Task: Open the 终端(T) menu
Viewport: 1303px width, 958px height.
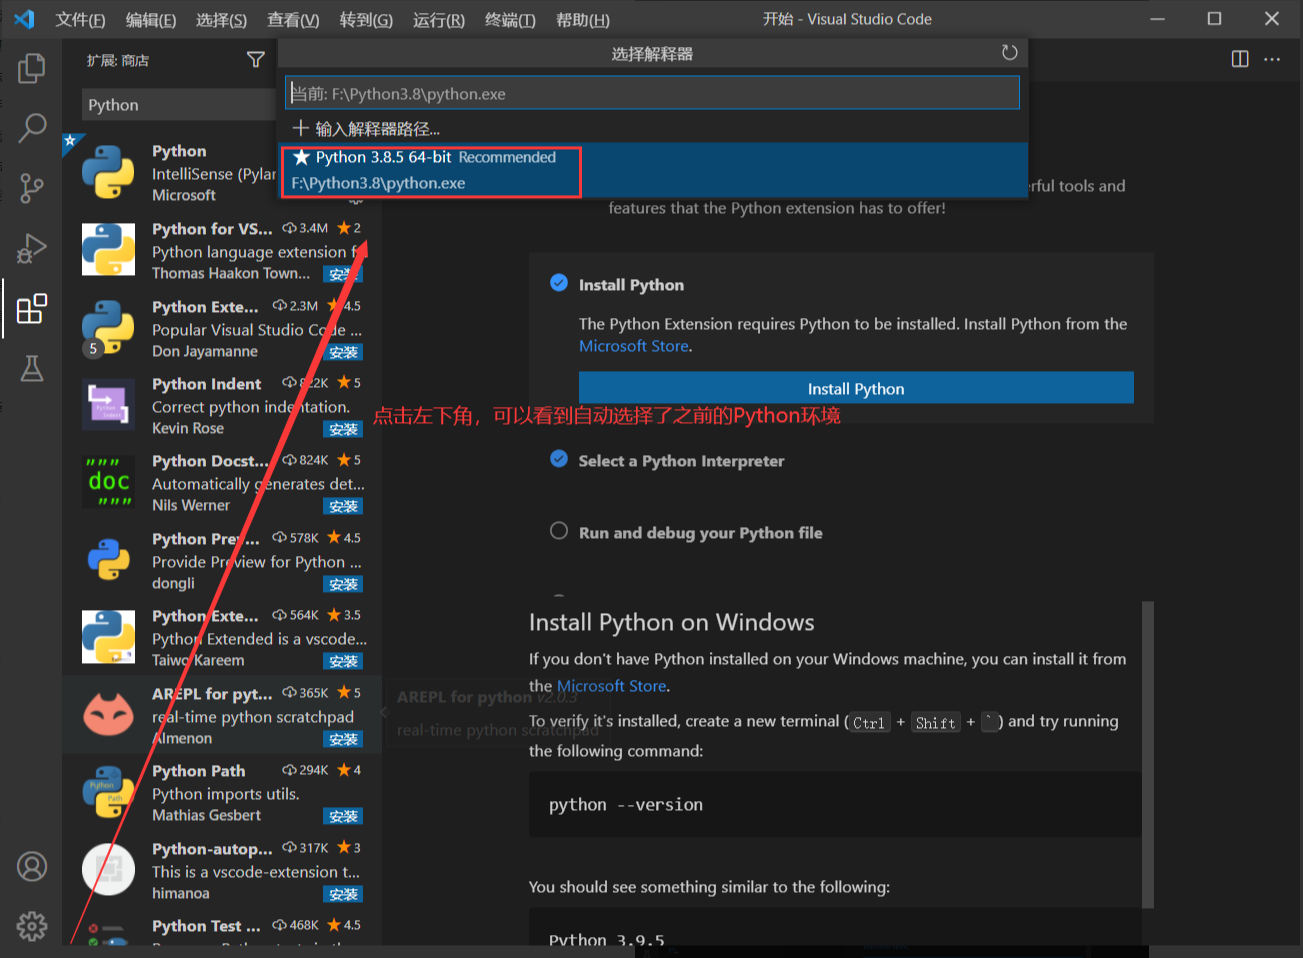Action: coord(510,19)
